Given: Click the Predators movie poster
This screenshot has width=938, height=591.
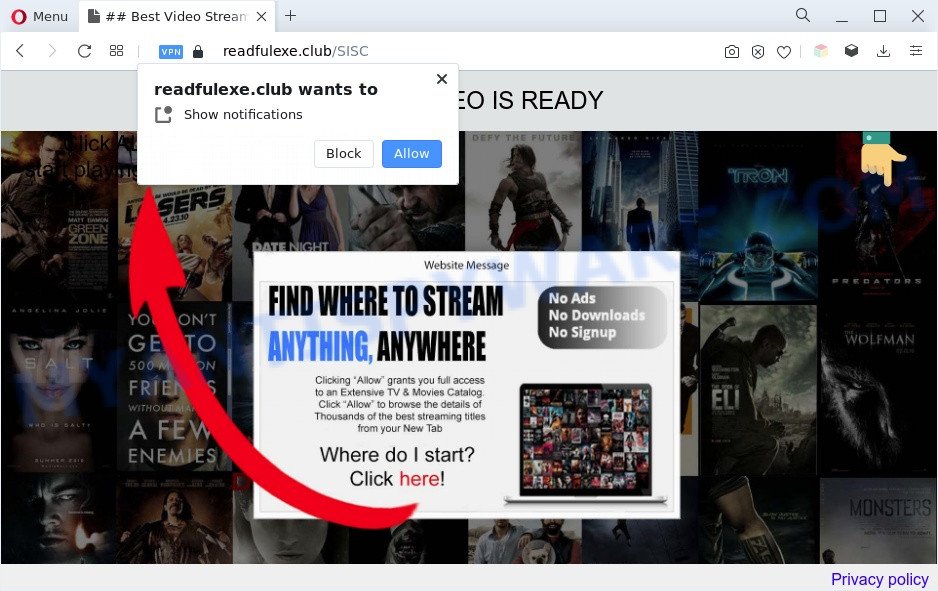Looking at the screenshot, I should (x=878, y=216).
